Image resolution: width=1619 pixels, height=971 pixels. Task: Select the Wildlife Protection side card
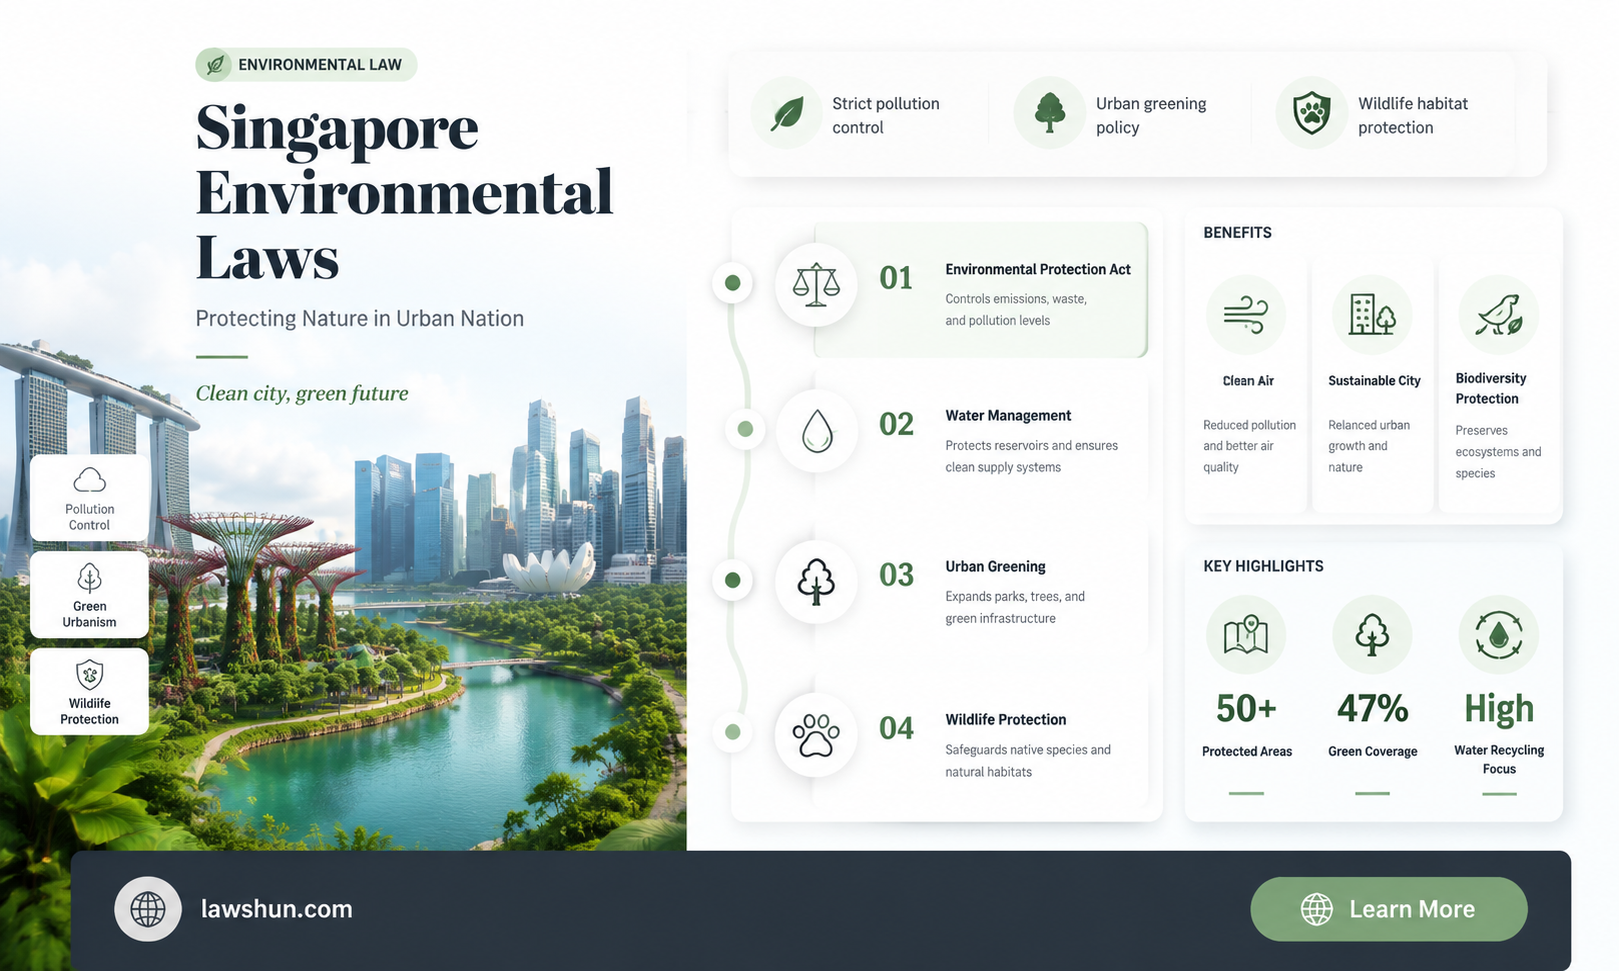tap(90, 692)
